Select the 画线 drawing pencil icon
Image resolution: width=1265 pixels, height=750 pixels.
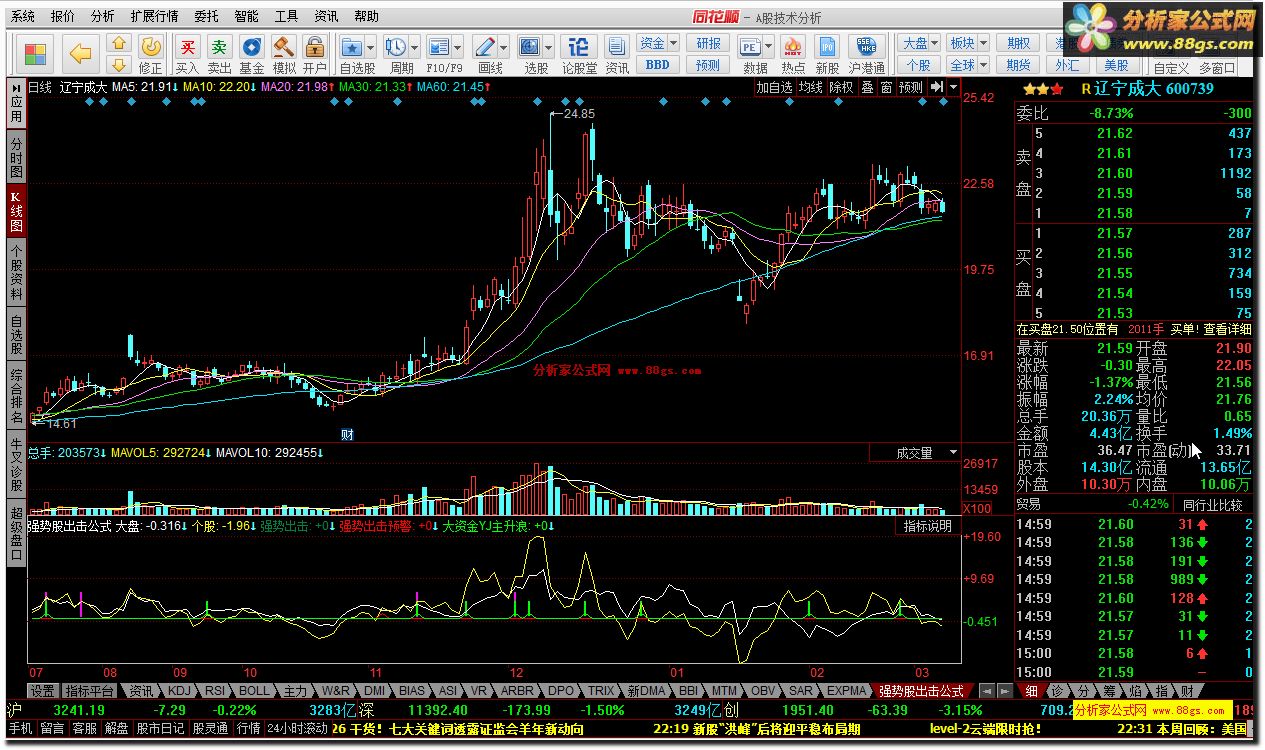click(x=485, y=46)
